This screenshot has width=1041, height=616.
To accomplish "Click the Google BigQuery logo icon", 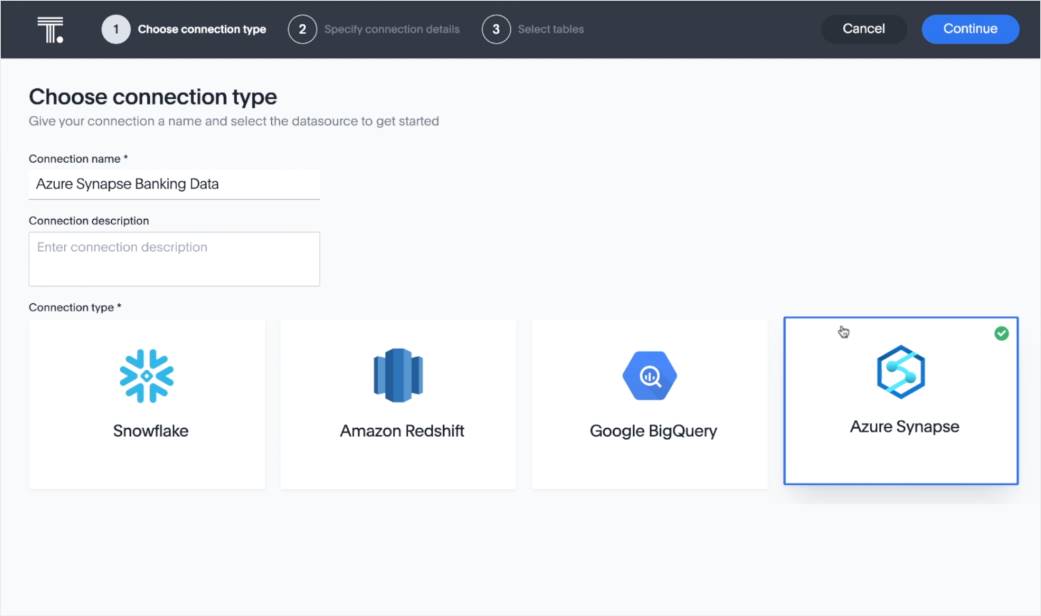I will coord(650,376).
